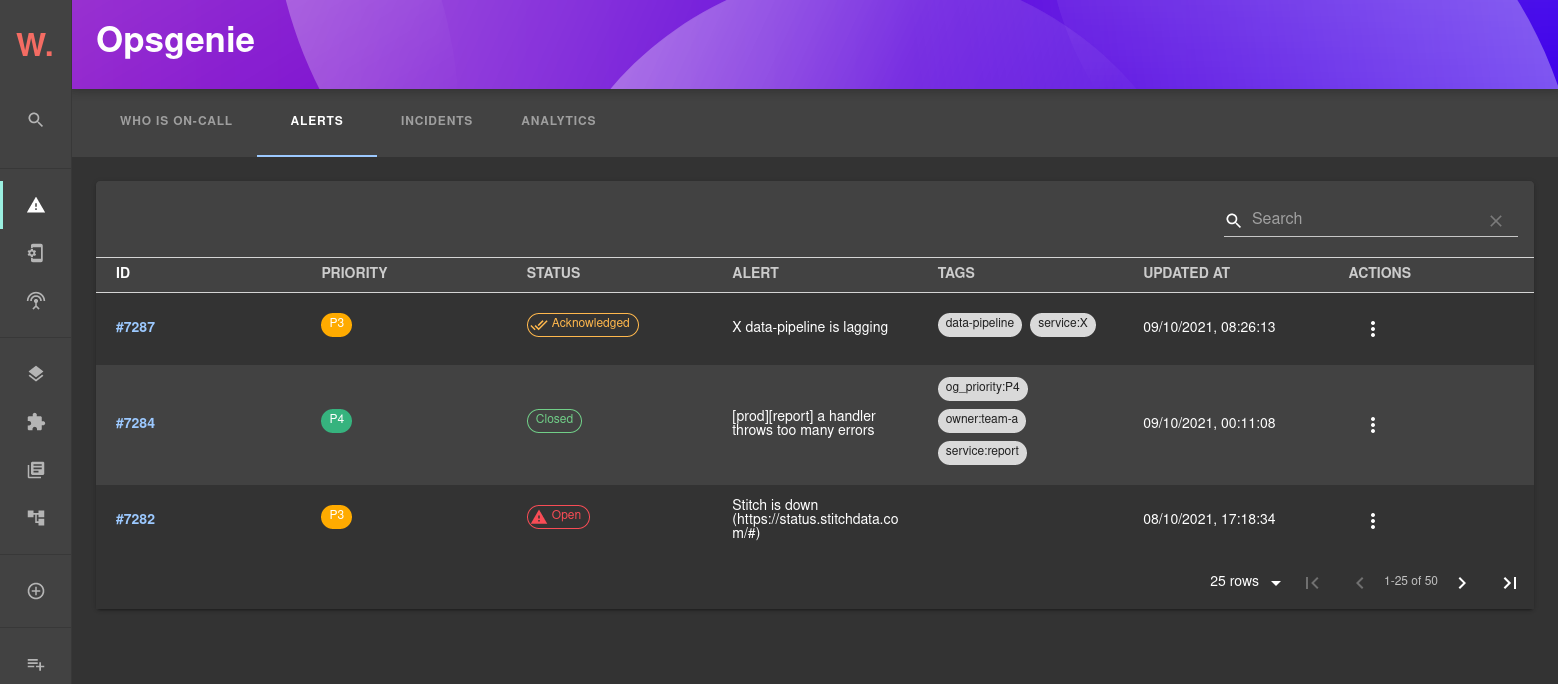Select the alerts warning triangle sidebar icon

point(36,205)
